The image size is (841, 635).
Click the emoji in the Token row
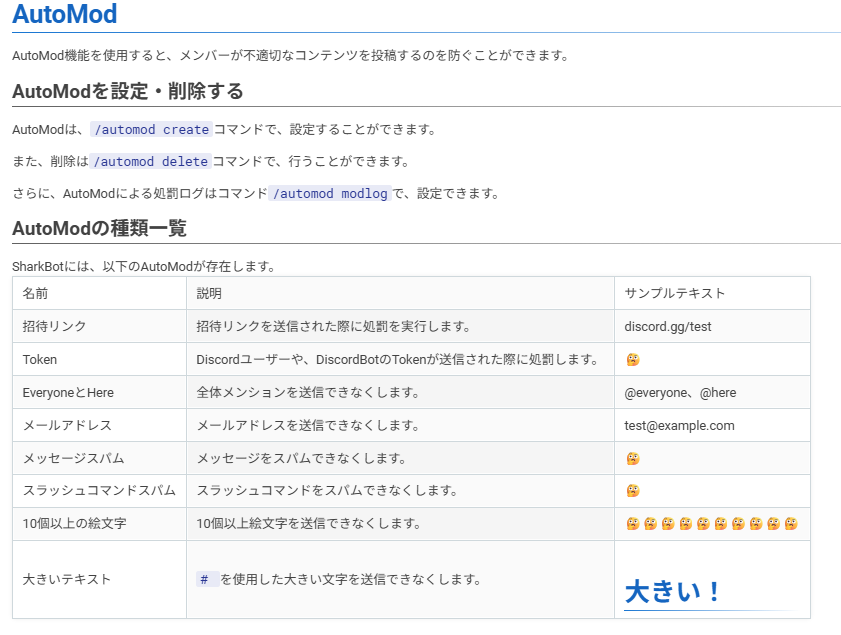click(x=633, y=359)
